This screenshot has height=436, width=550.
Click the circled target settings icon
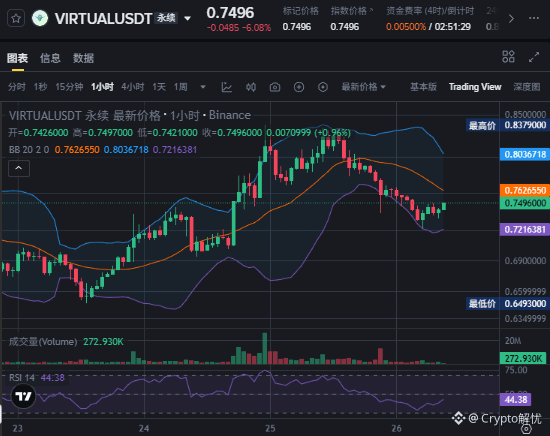[x=323, y=87]
